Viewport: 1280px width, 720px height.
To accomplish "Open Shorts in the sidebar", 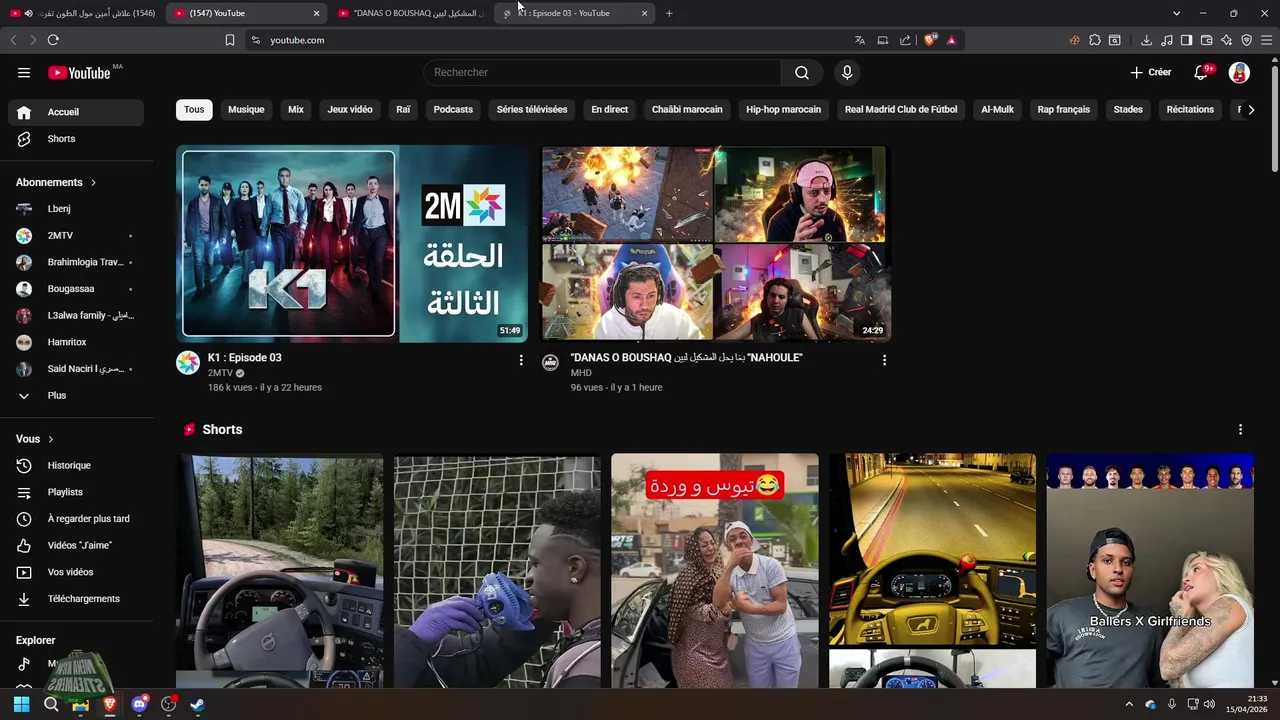I will point(76,139).
